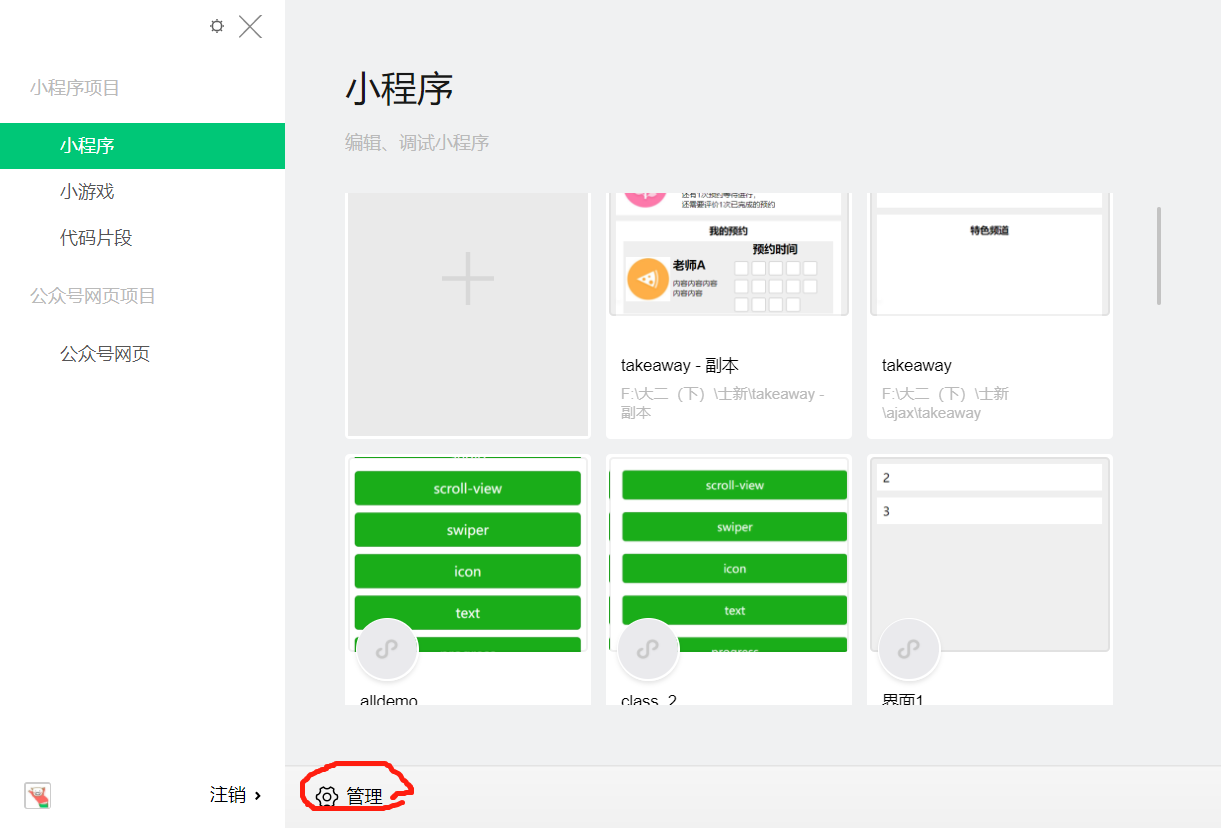Open the takeaway - 副本 project thumbnail
Image resolution: width=1221 pixels, height=828 pixels.
click(x=729, y=254)
